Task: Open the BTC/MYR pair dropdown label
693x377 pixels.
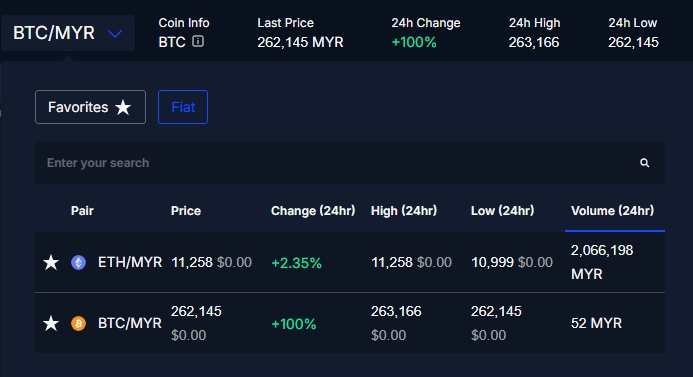Action: point(54,33)
